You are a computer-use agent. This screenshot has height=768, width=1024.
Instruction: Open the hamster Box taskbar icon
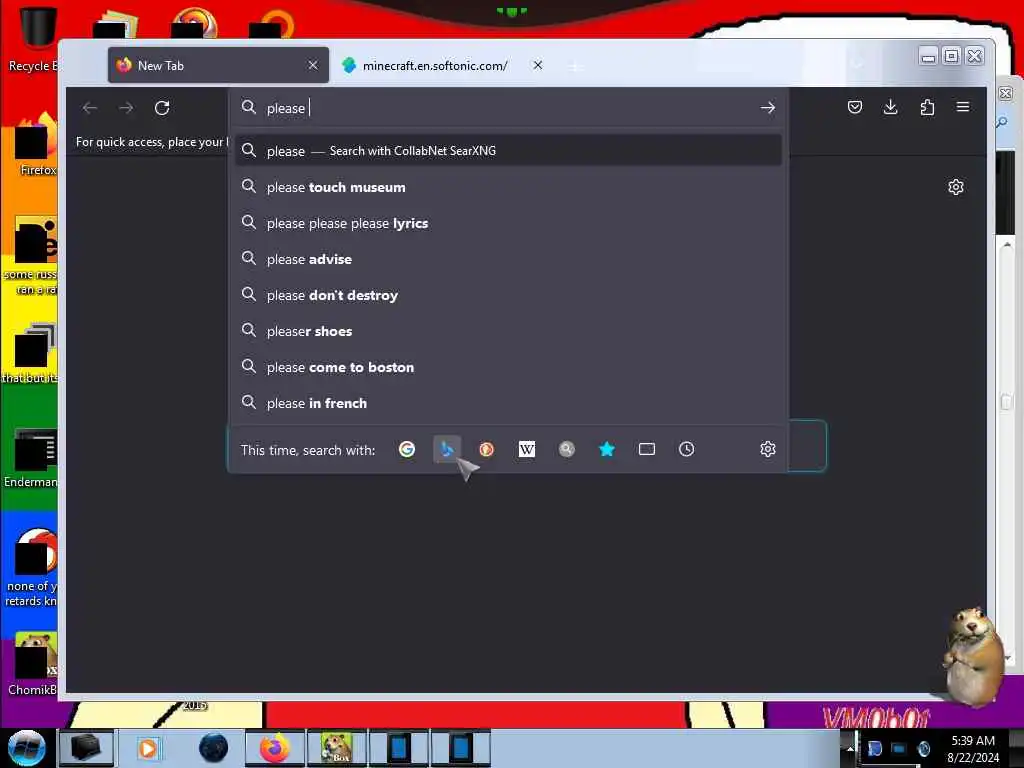[337, 748]
